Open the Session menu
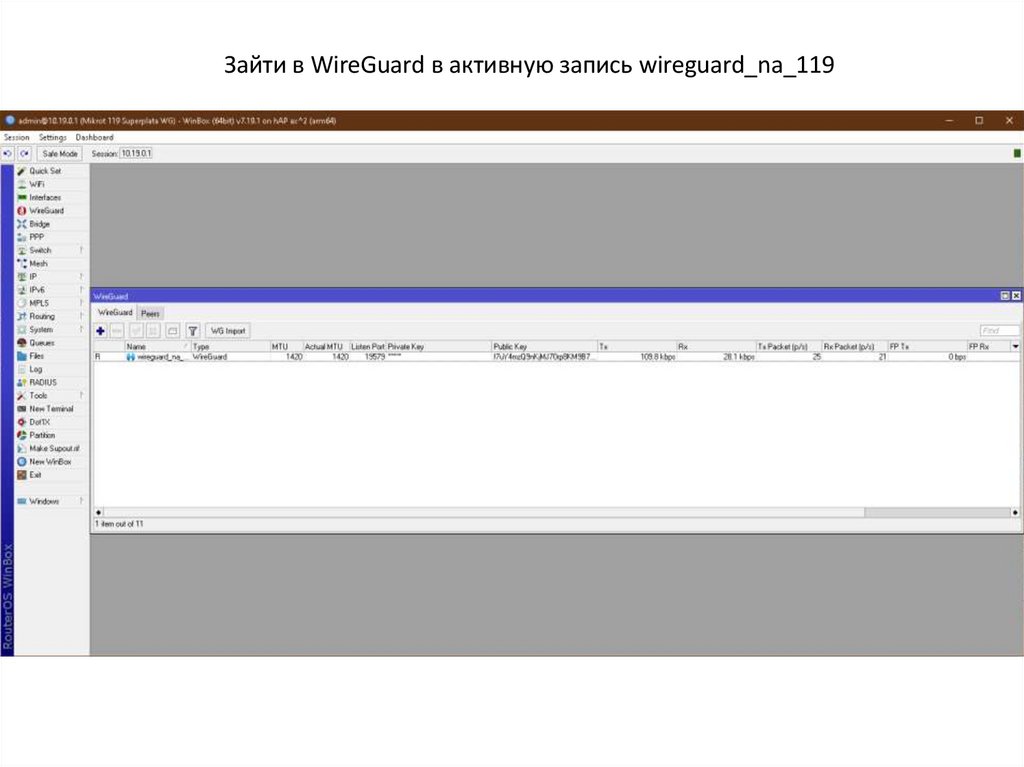Screen dimensions: 1024x767 coord(16,137)
